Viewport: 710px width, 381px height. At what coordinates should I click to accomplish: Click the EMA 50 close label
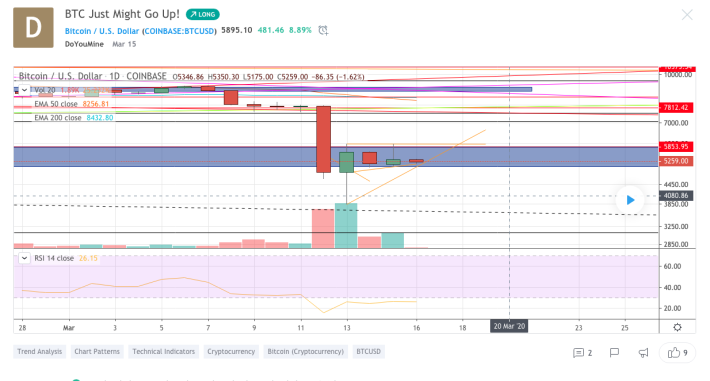56,104
